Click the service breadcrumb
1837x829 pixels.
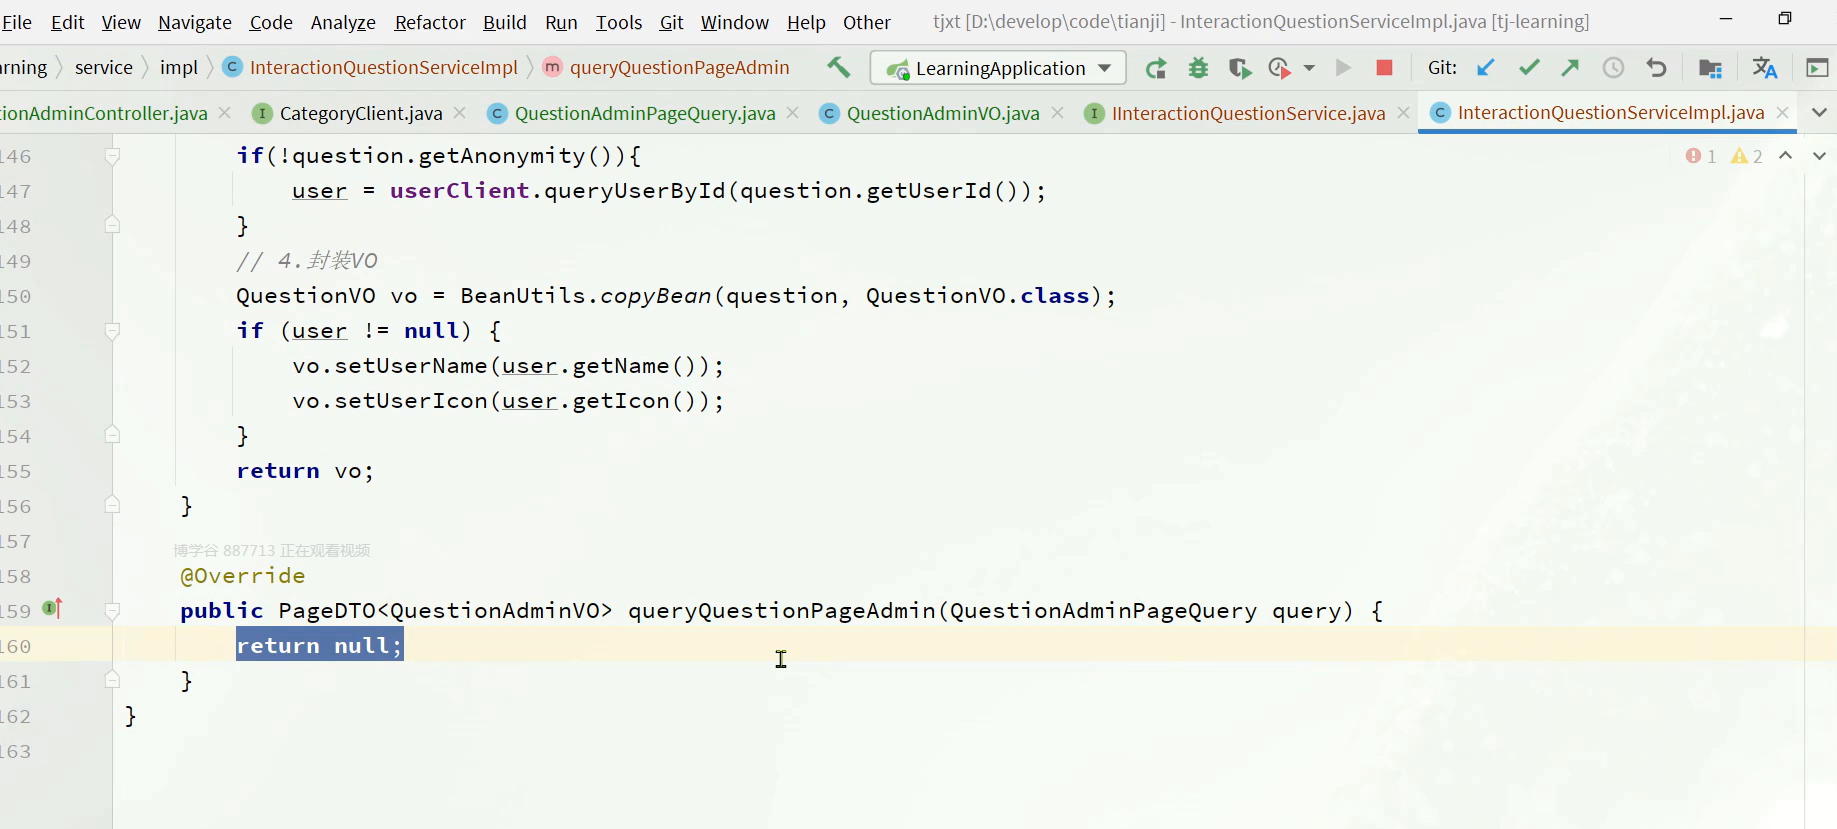coord(104,67)
